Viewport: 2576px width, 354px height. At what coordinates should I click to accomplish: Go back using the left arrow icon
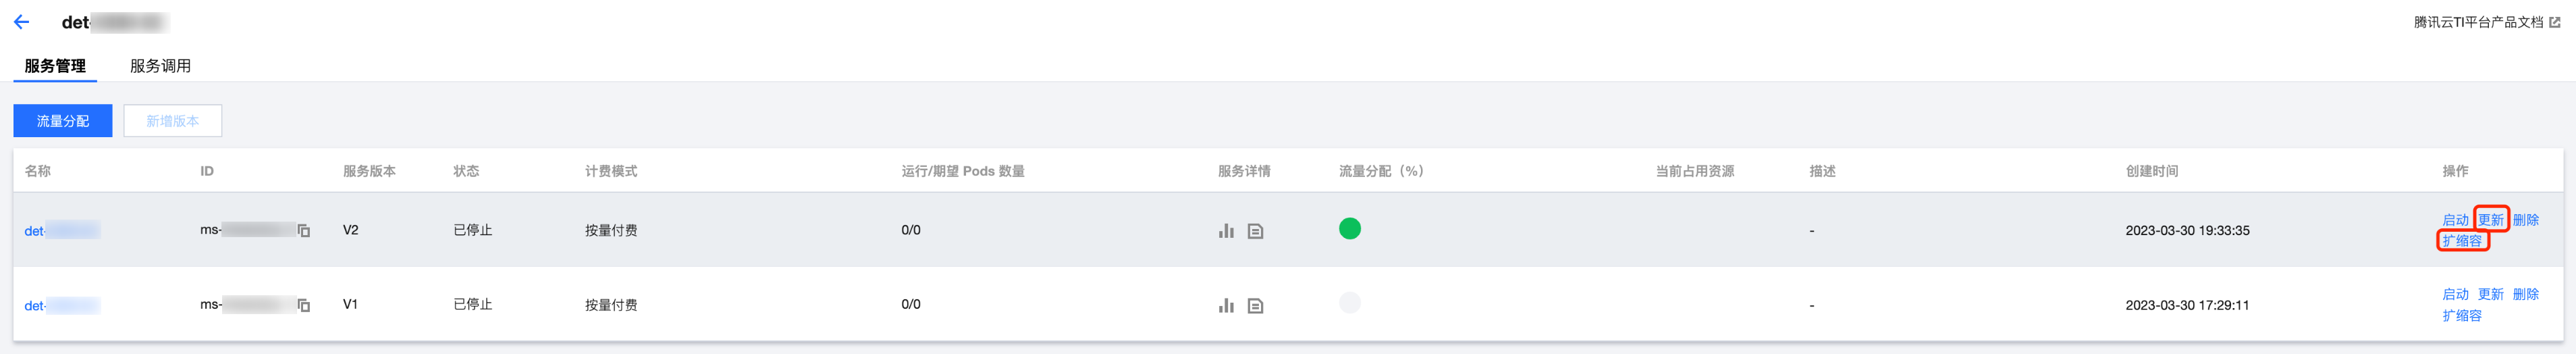click(21, 22)
